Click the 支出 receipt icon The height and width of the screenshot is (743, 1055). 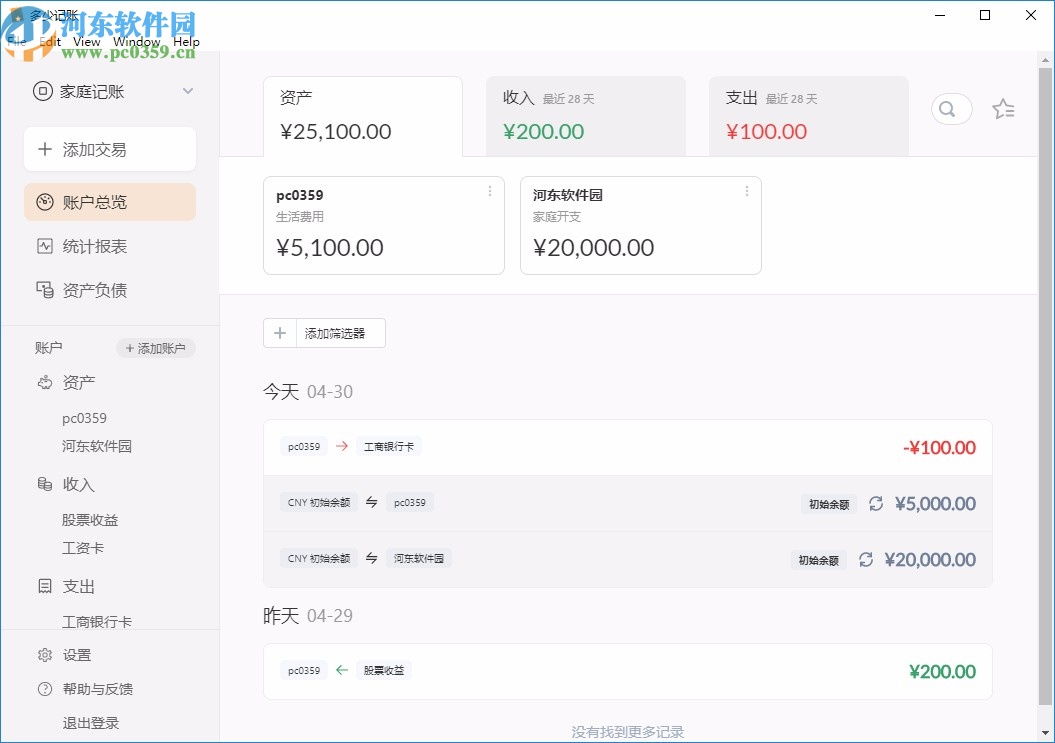pos(44,586)
